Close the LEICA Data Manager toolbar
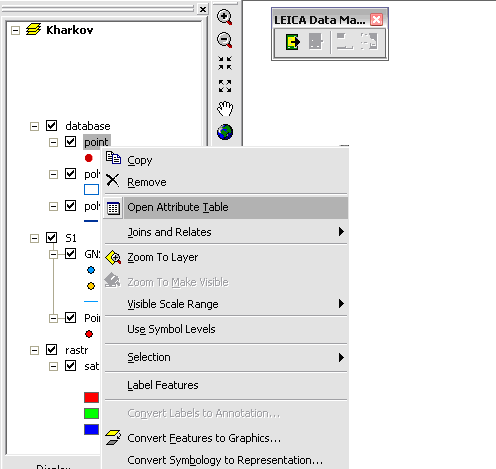Screen dimensions: 496x469 (376, 20)
